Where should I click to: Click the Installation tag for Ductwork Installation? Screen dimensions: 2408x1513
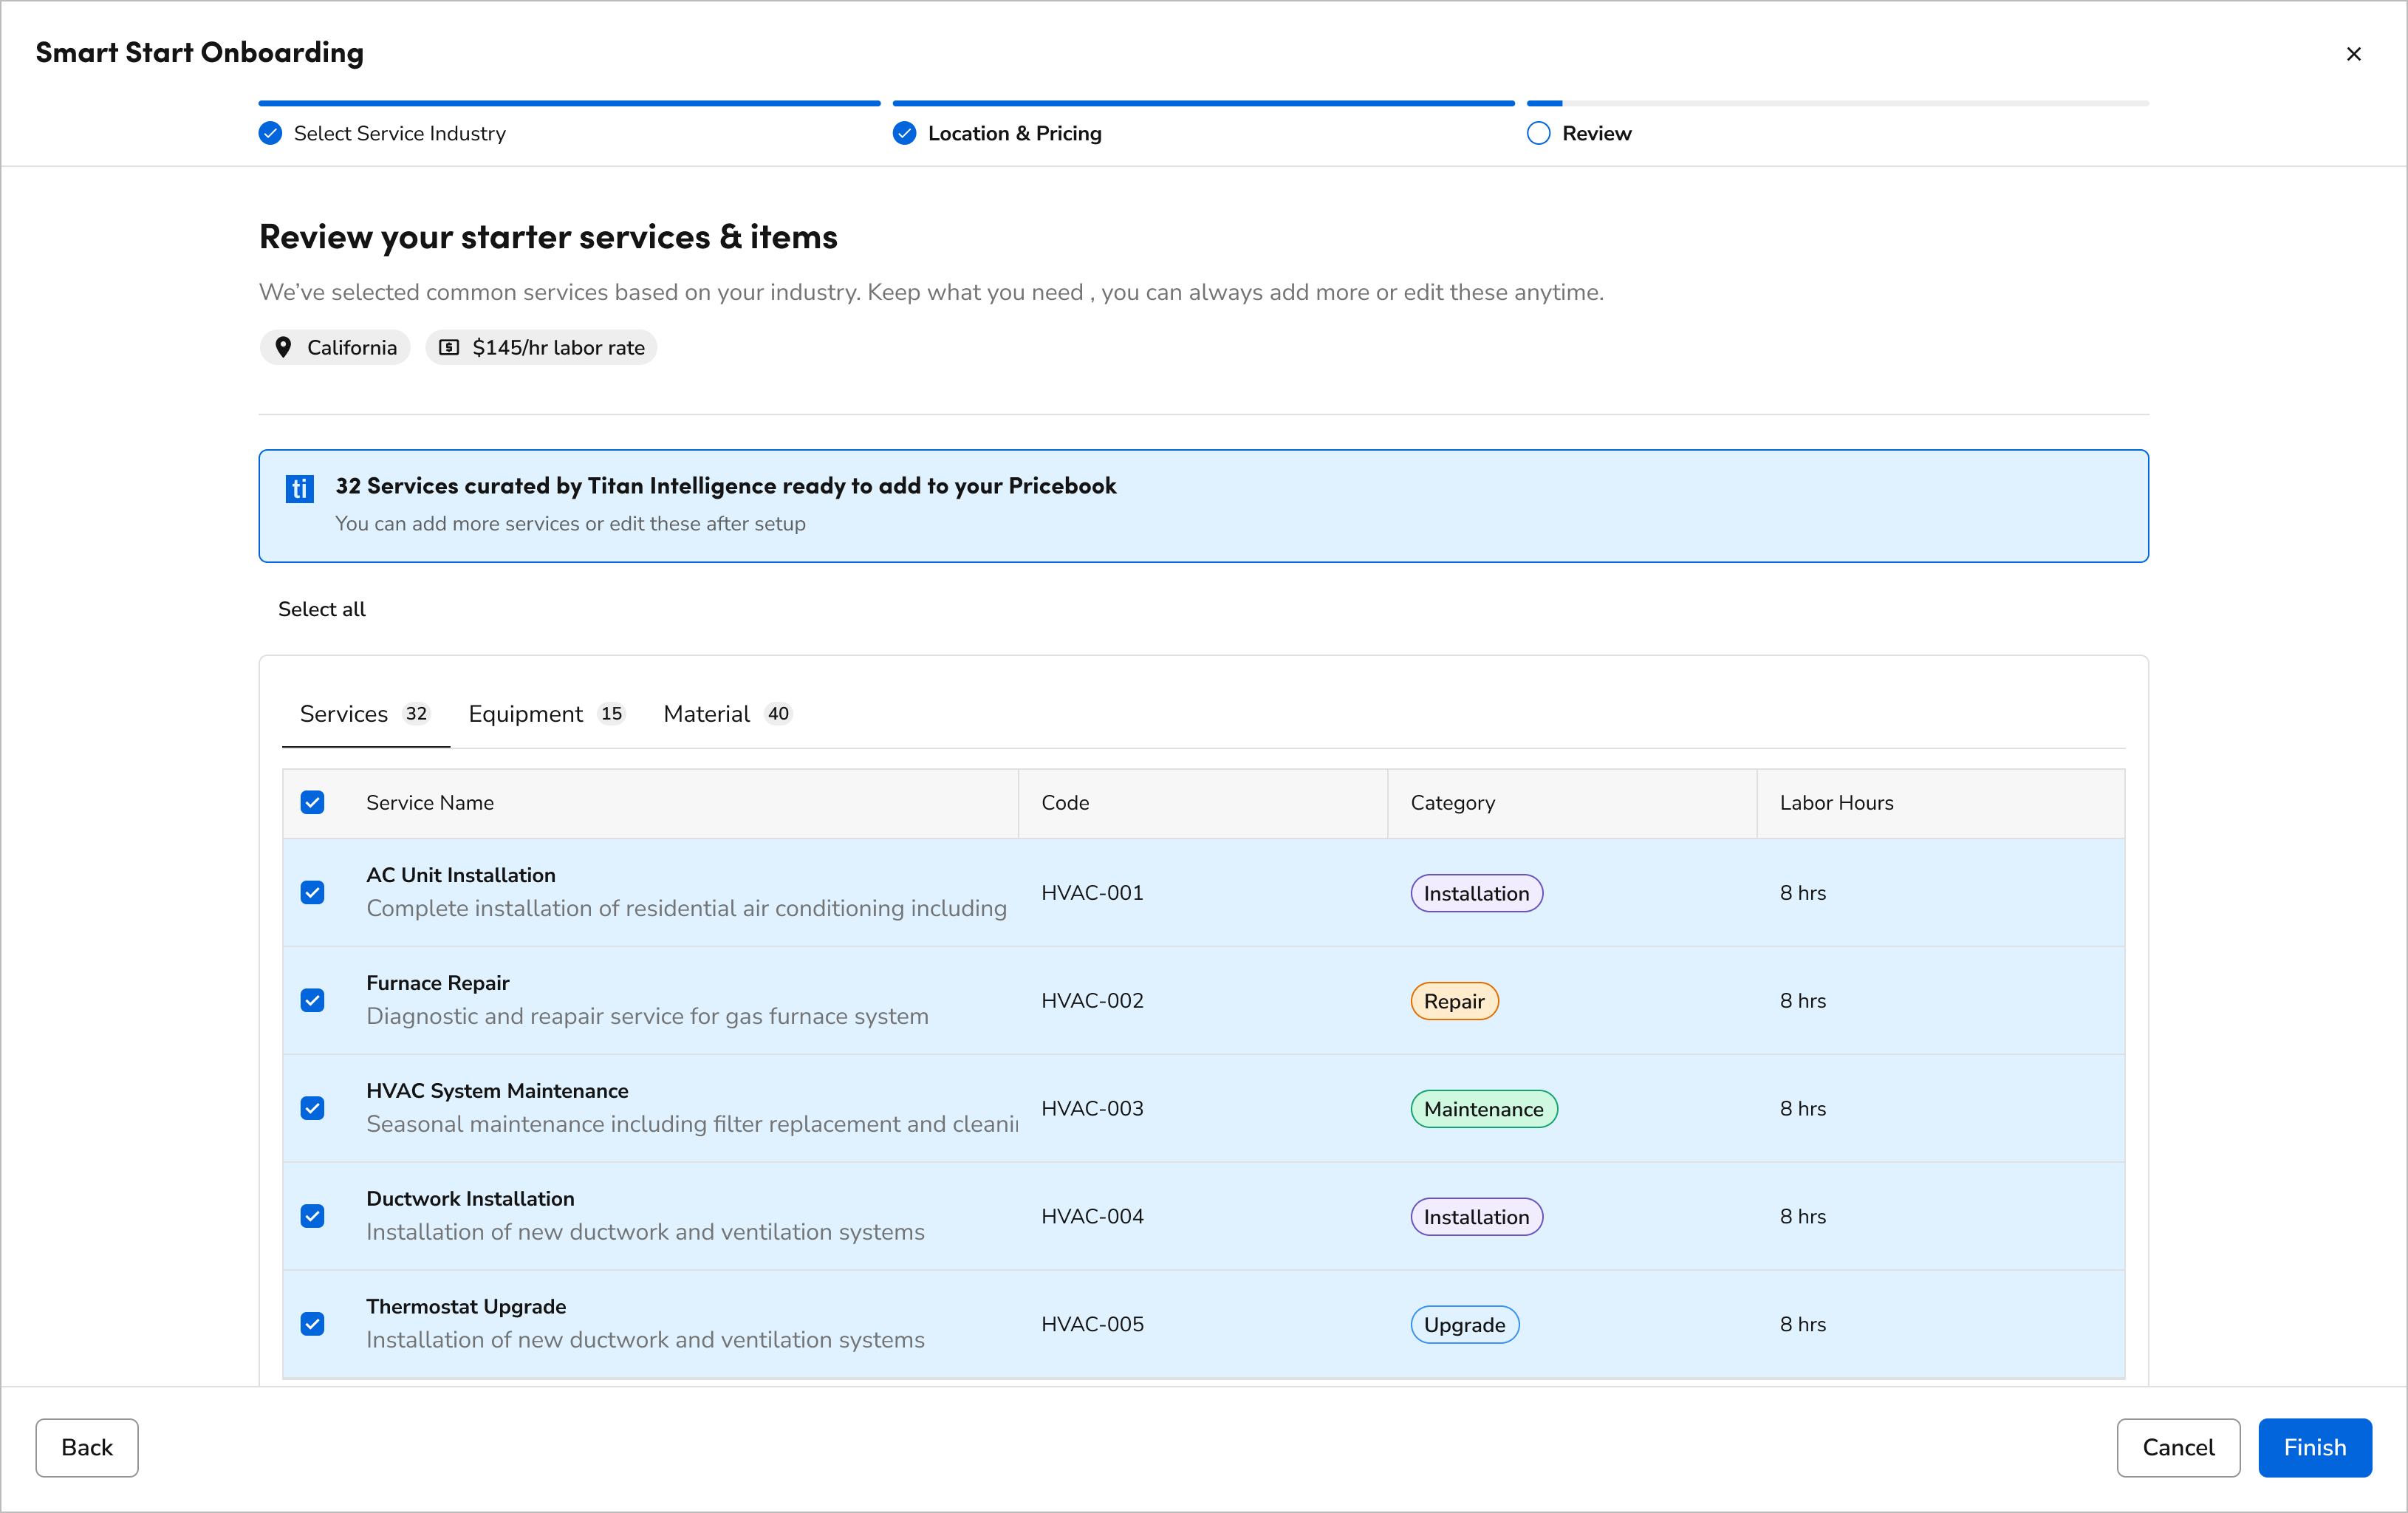coord(1476,1217)
